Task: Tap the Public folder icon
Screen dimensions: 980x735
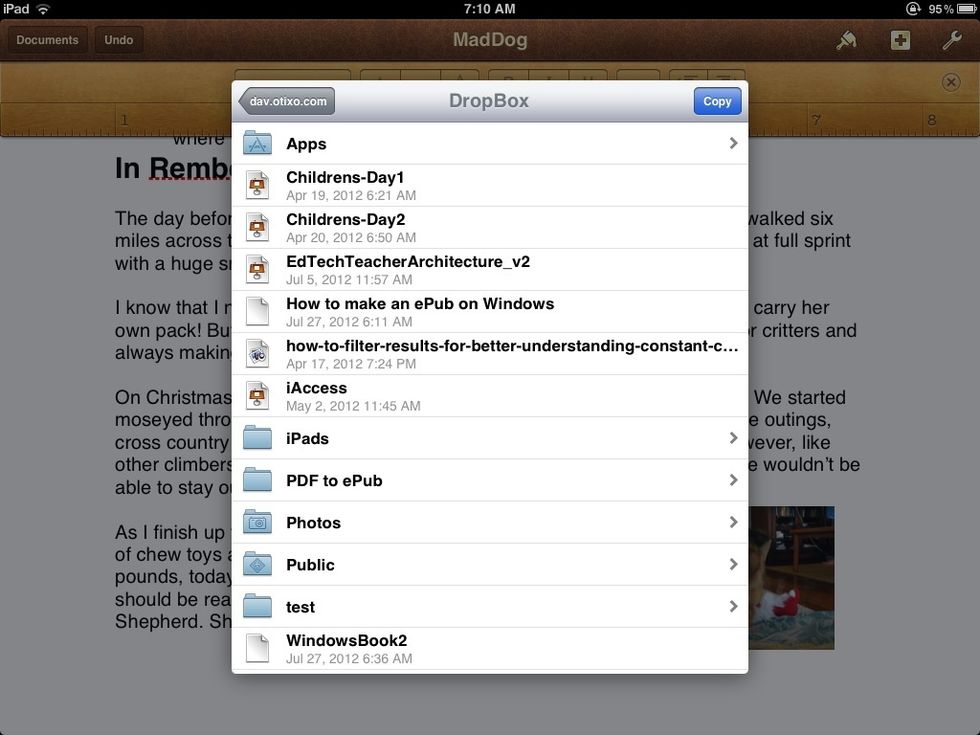Action: point(258,564)
